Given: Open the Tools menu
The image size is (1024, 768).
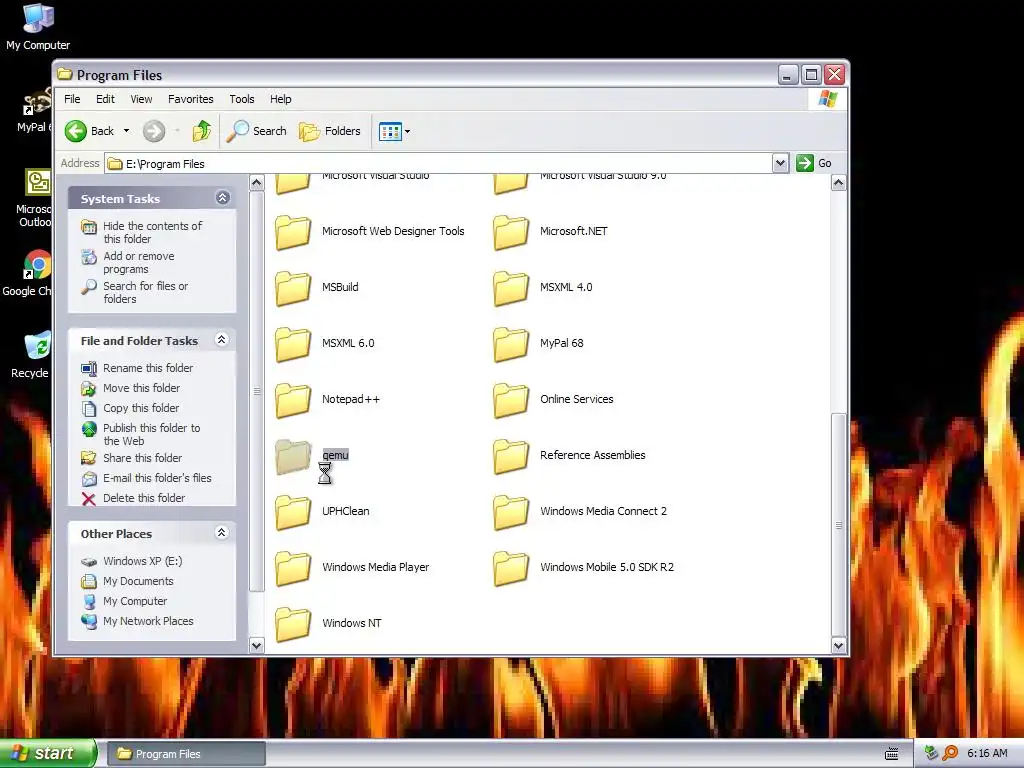Looking at the screenshot, I should pos(242,99).
